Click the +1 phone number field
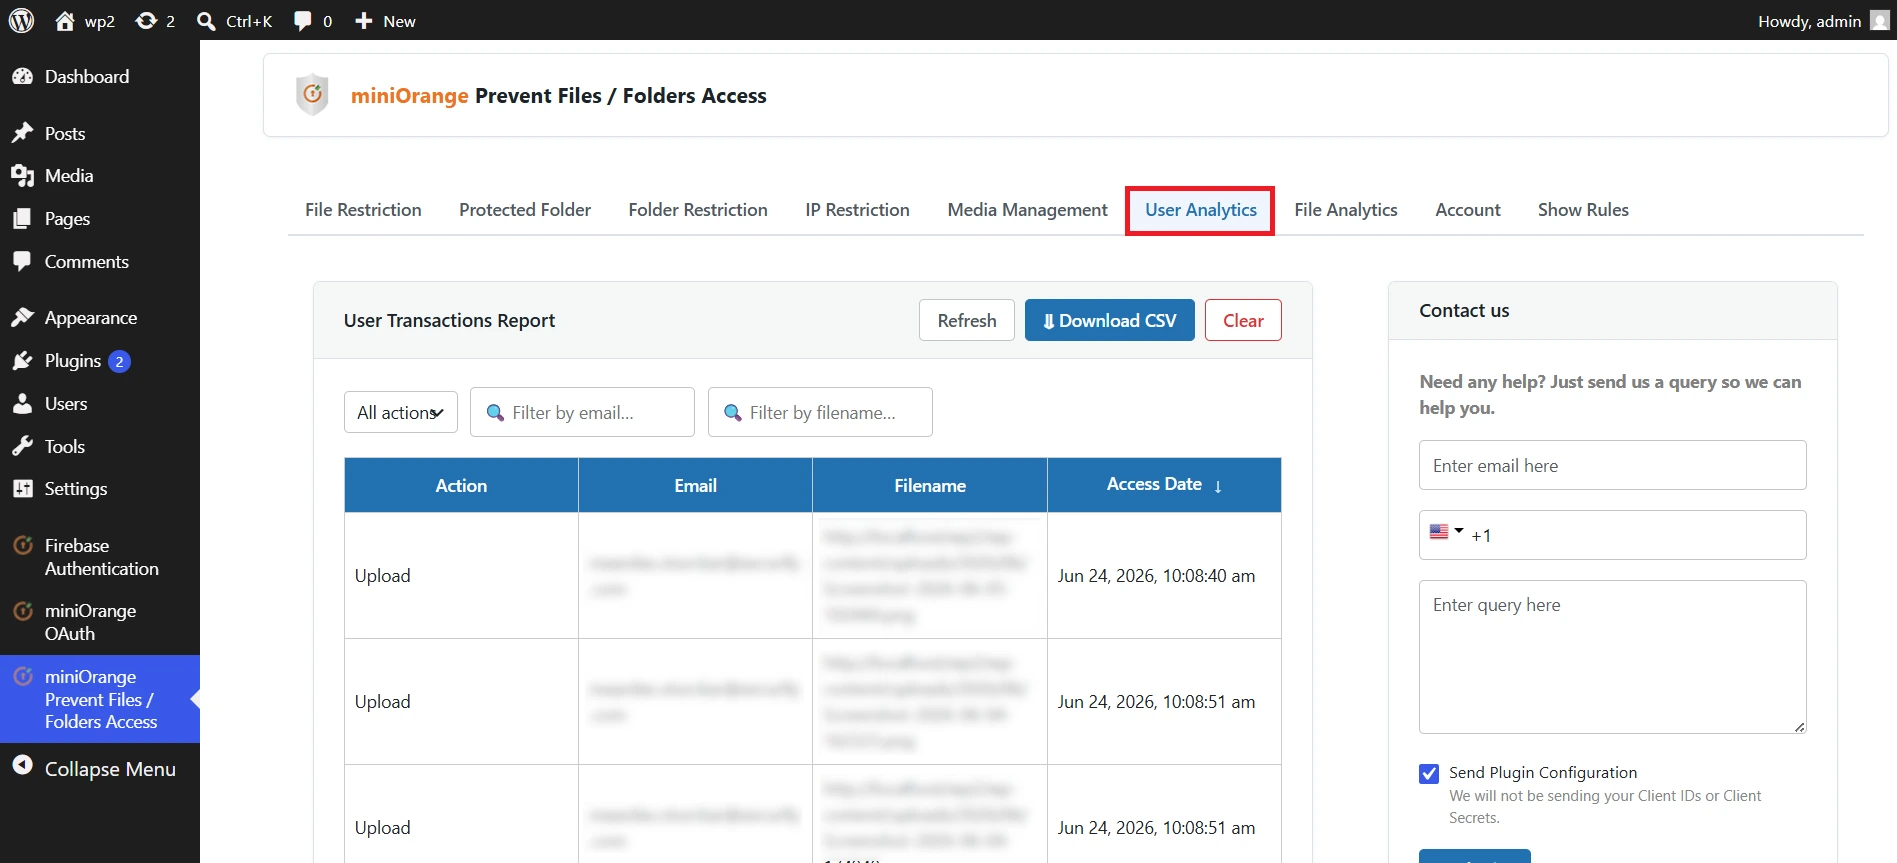The height and width of the screenshot is (863, 1897). tap(1612, 535)
